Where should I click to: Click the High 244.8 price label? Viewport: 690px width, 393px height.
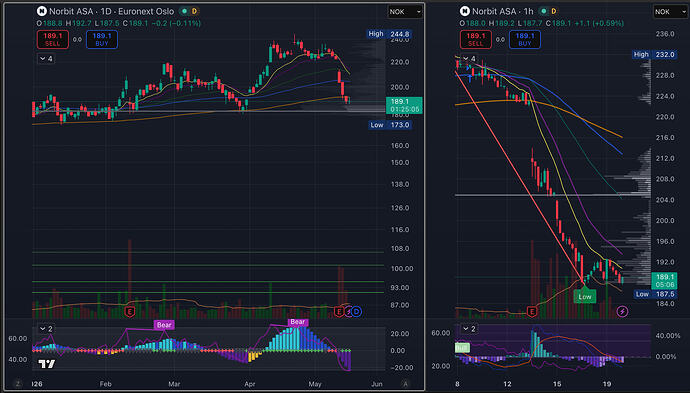pos(389,34)
